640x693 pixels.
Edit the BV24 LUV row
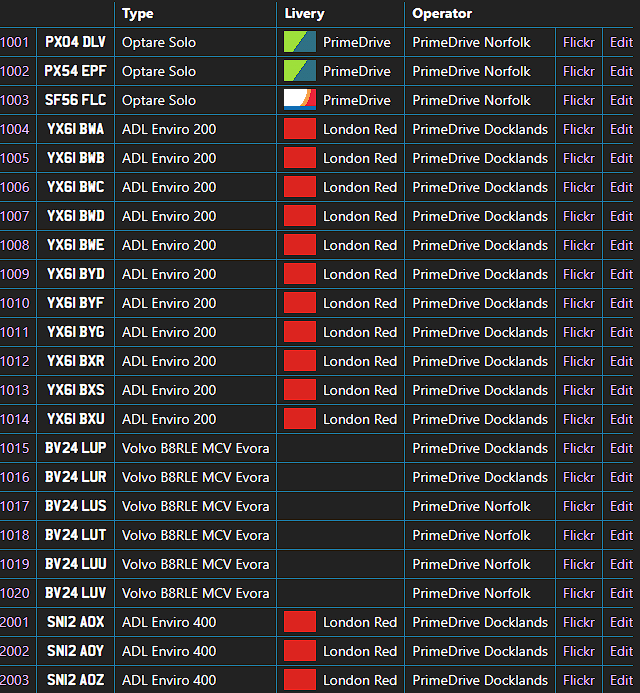[621, 593]
